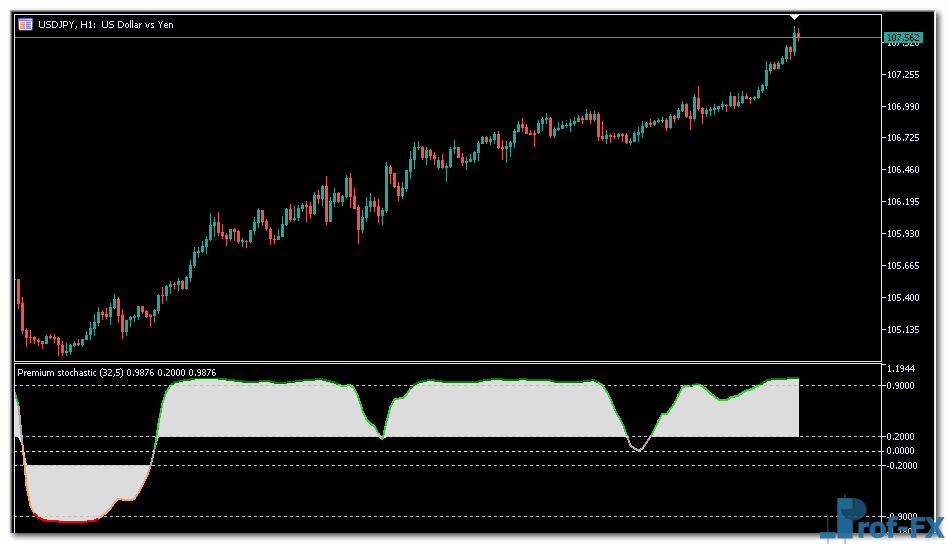The height and width of the screenshot is (544, 947).
Task: Select the 0.9000 indicator level label
Action: pyautogui.click(x=903, y=386)
